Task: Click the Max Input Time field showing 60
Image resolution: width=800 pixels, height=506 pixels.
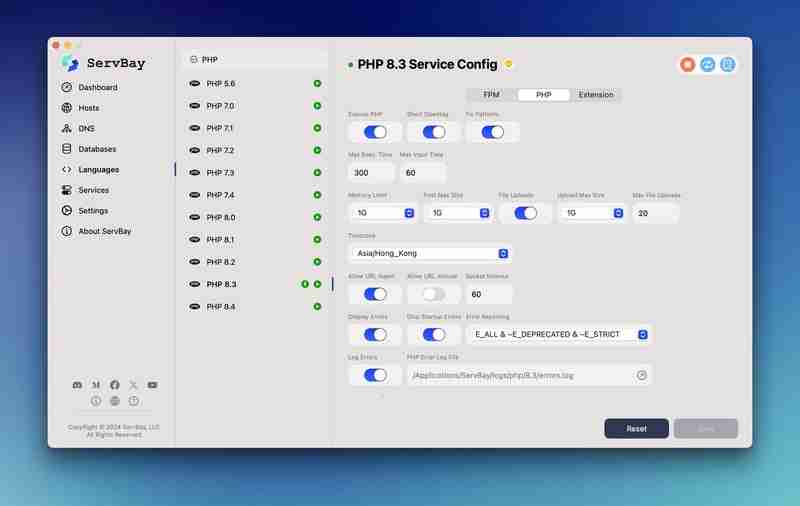Action: point(423,173)
